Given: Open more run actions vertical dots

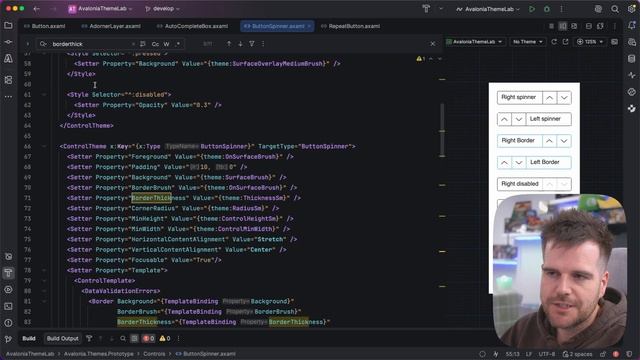Looking at the screenshot, I should 562,9.
